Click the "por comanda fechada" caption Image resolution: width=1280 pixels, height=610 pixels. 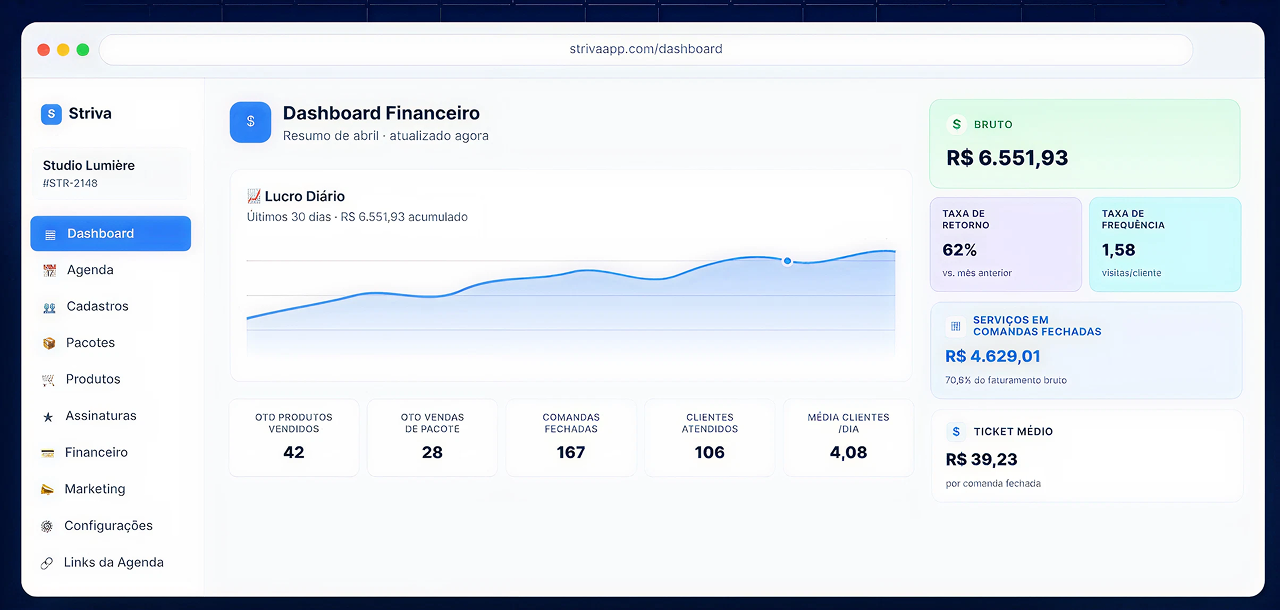pos(993,484)
